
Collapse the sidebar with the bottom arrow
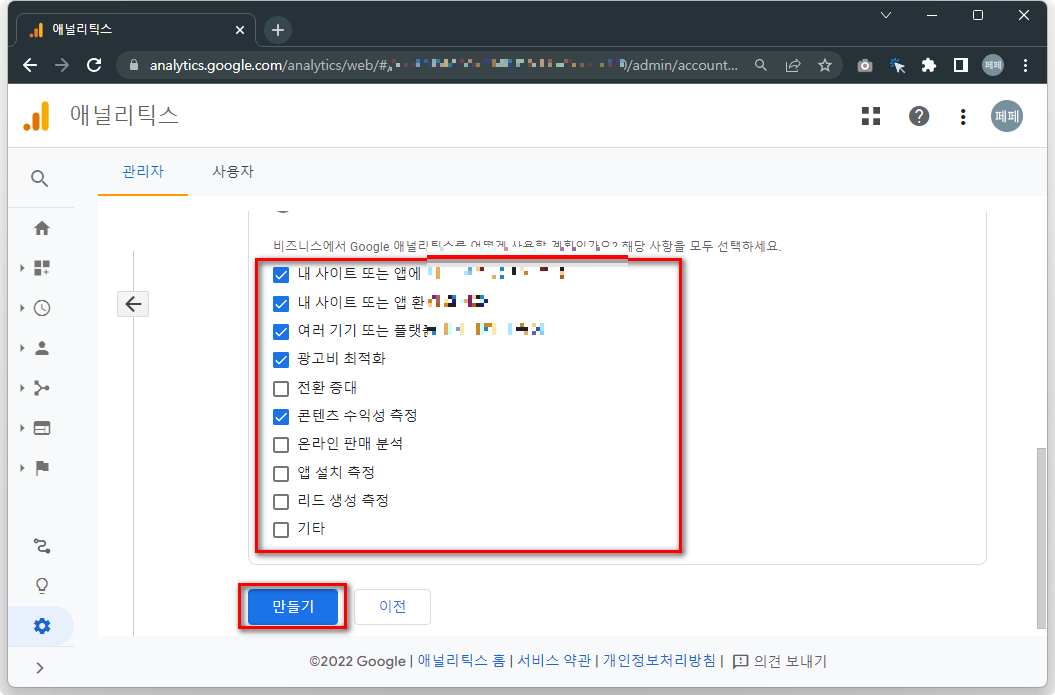pyautogui.click(x=41, y=666)
